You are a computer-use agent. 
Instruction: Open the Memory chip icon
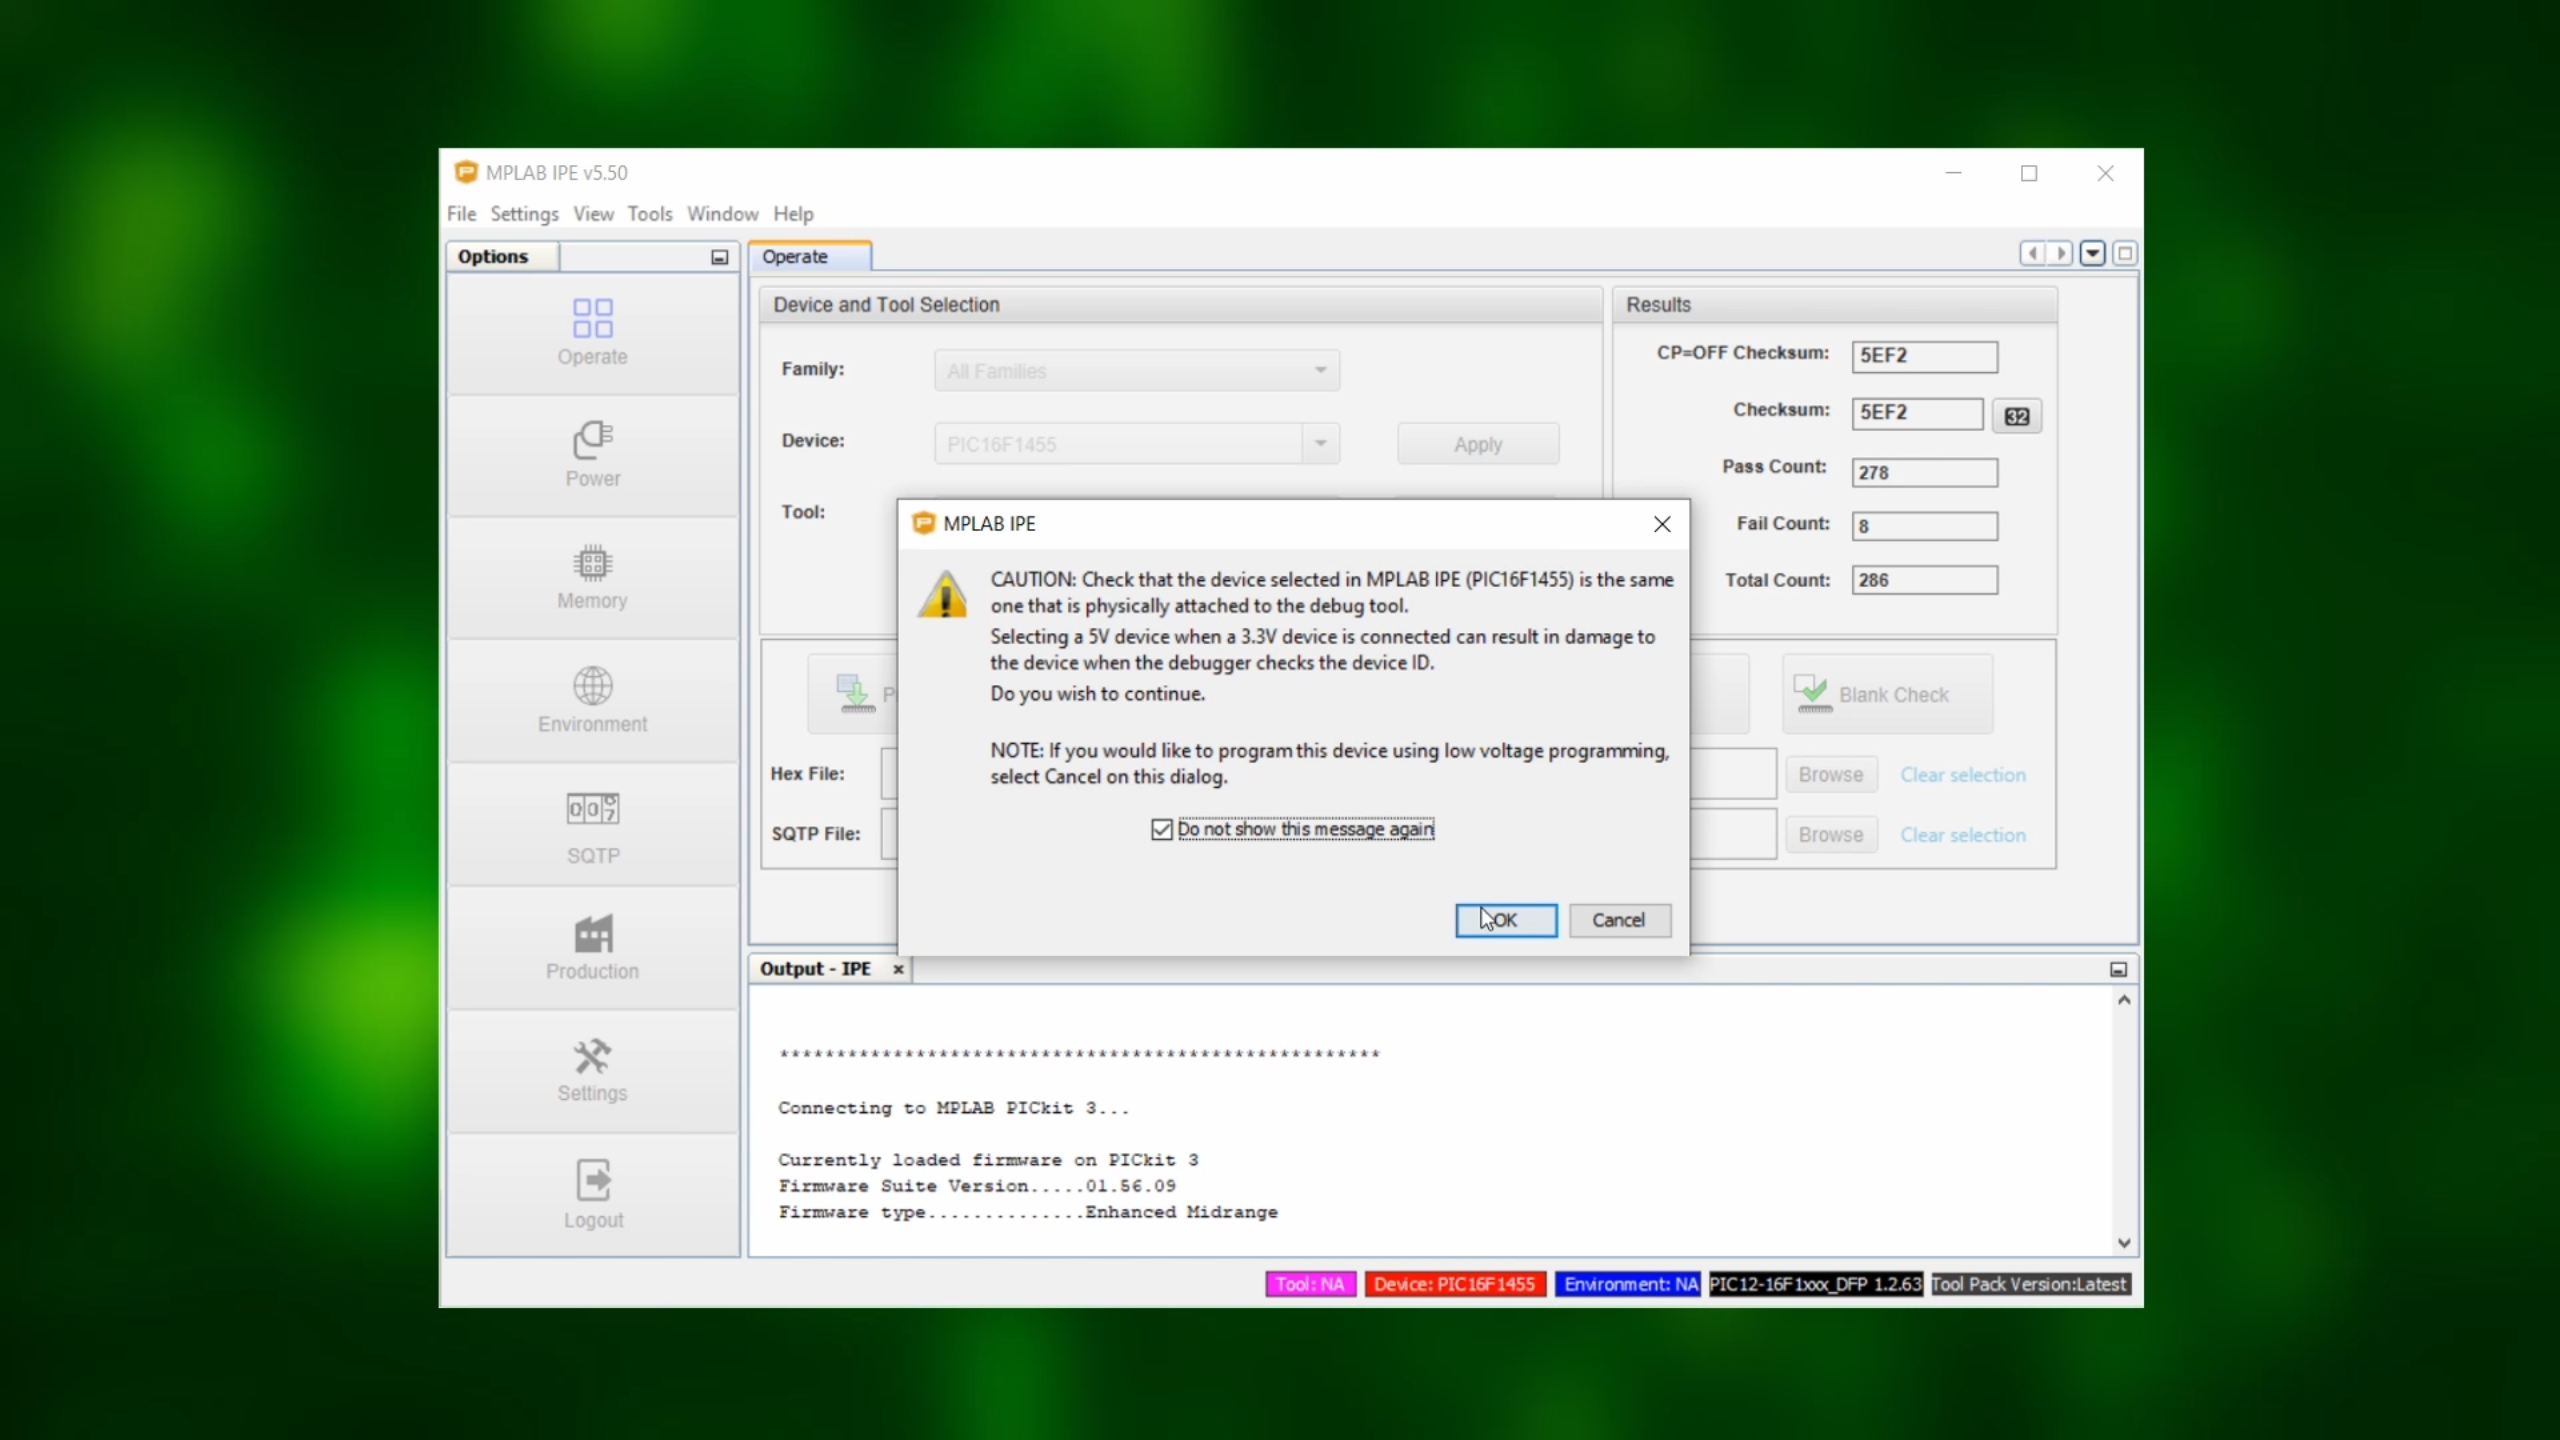pyautogui.click(x=592, y=563)
